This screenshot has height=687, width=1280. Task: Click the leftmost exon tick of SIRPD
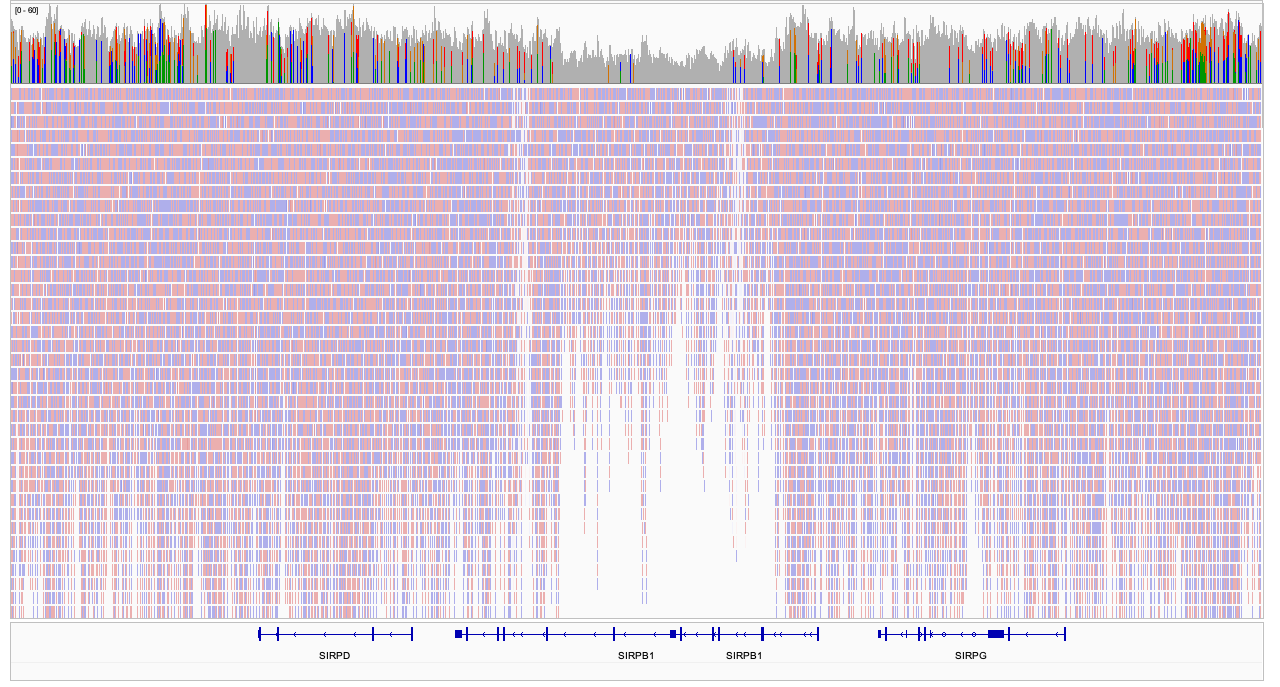tap(259, 634)
